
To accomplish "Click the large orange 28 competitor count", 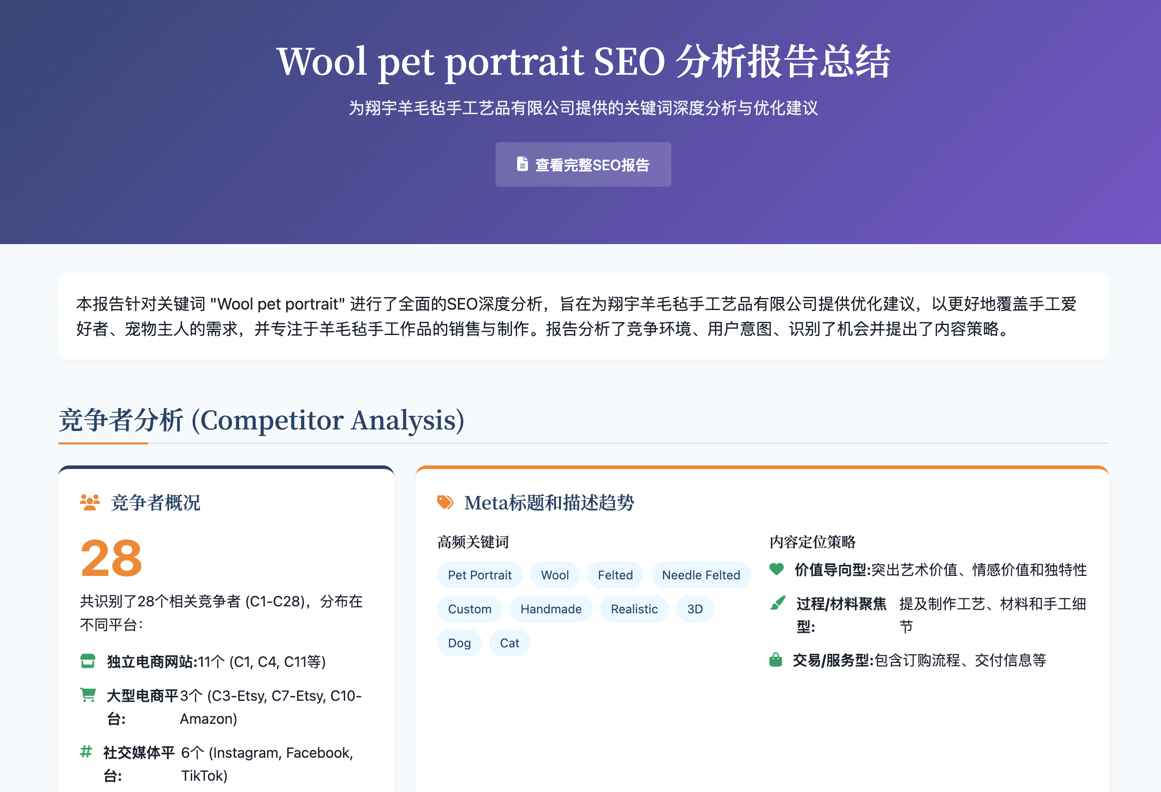I will pos(111,558).
